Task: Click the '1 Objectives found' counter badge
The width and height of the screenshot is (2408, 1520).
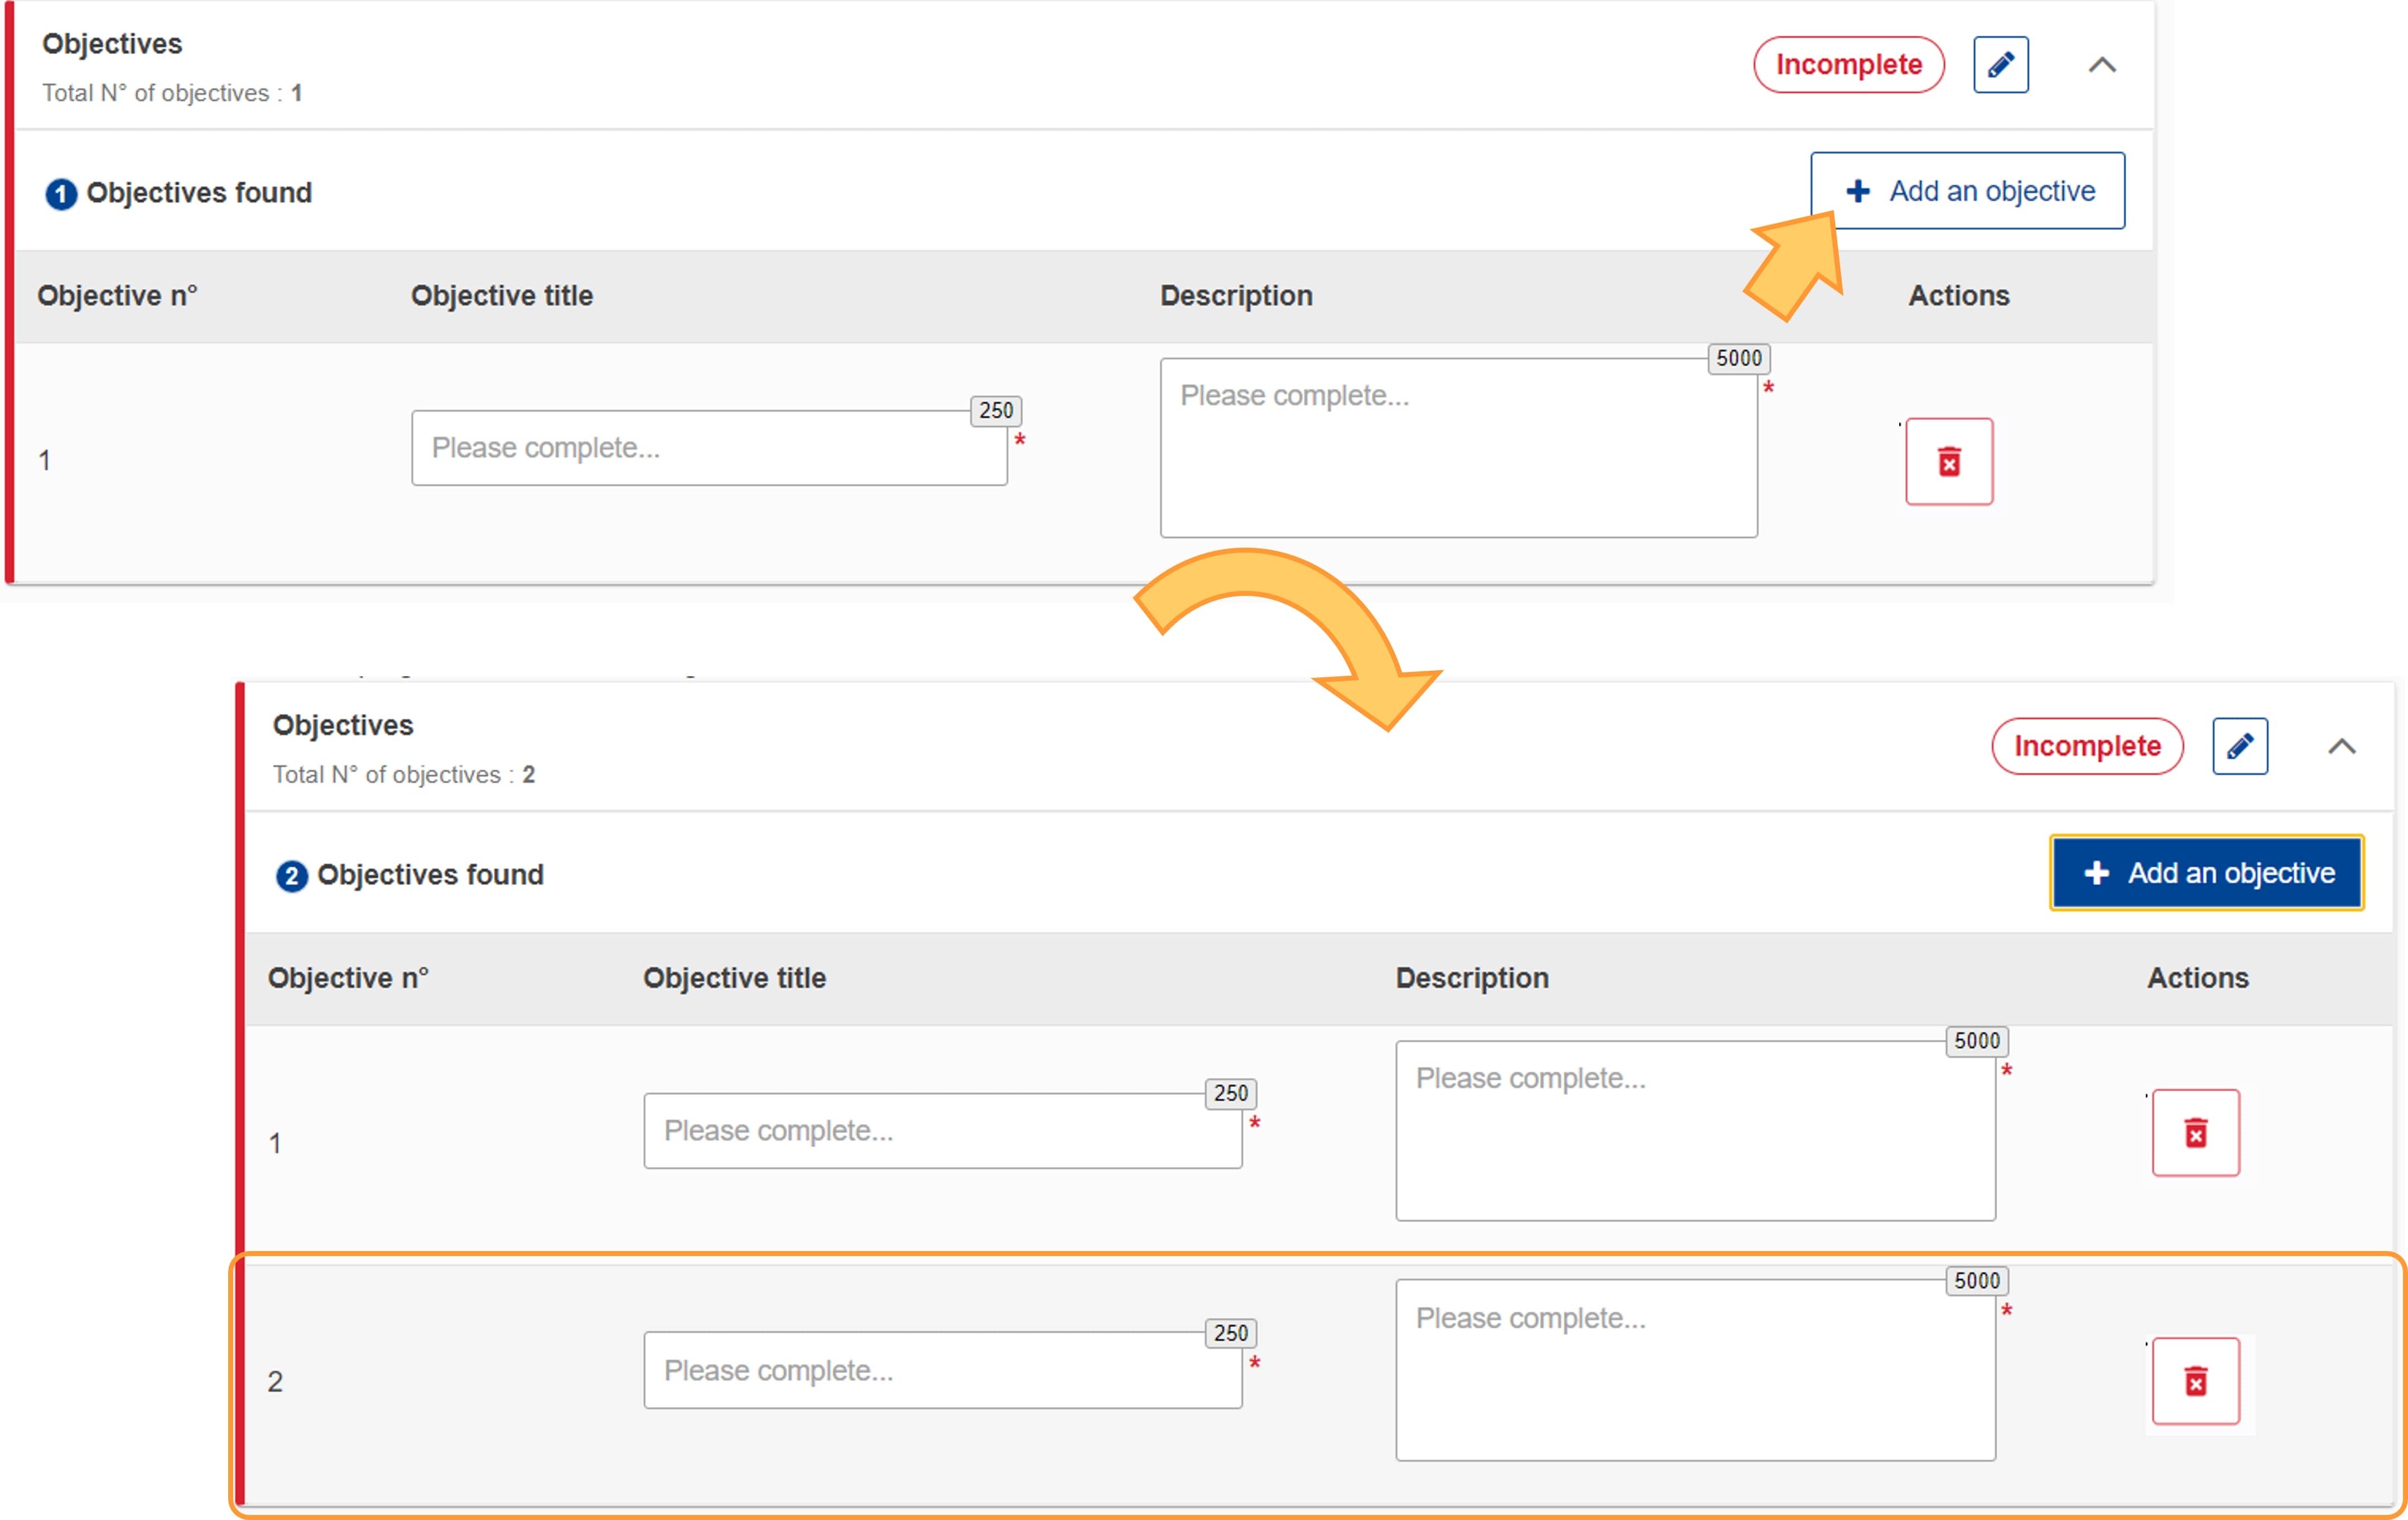Action: click(60, 193)
